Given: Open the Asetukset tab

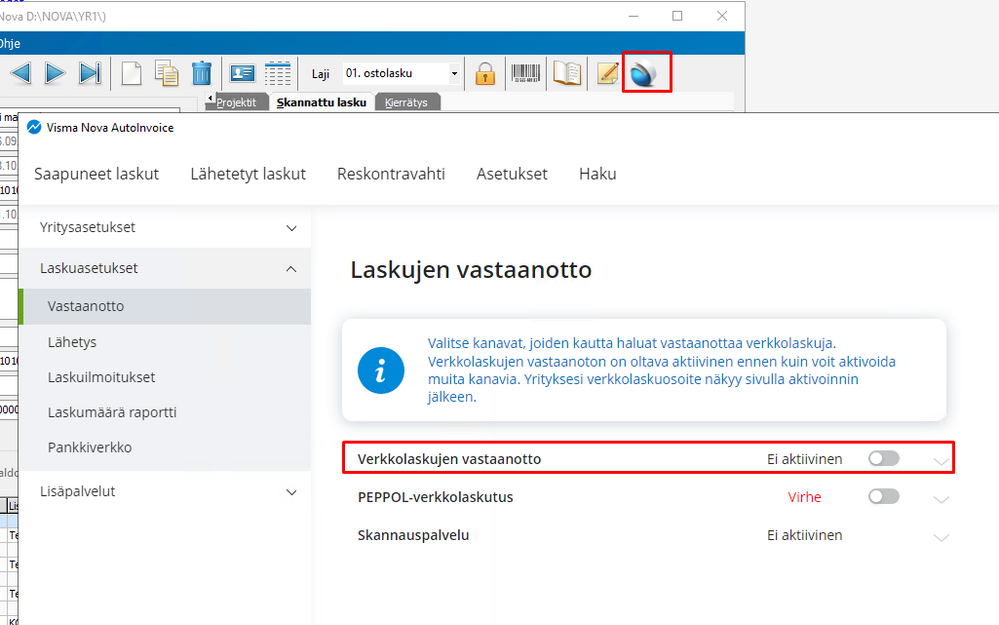Looking at the screenshot, I should (512, 174).
